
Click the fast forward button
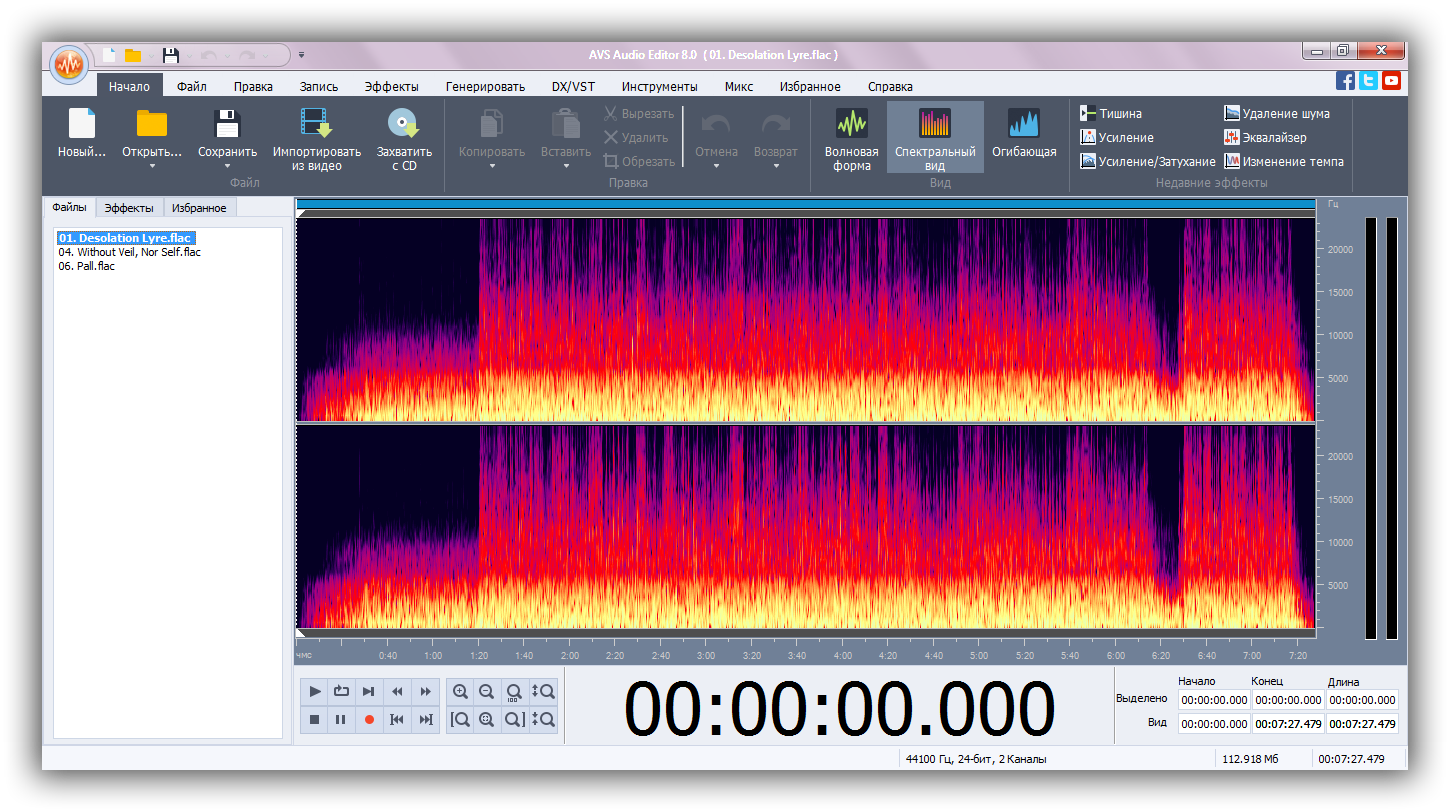tap(426, 691)
